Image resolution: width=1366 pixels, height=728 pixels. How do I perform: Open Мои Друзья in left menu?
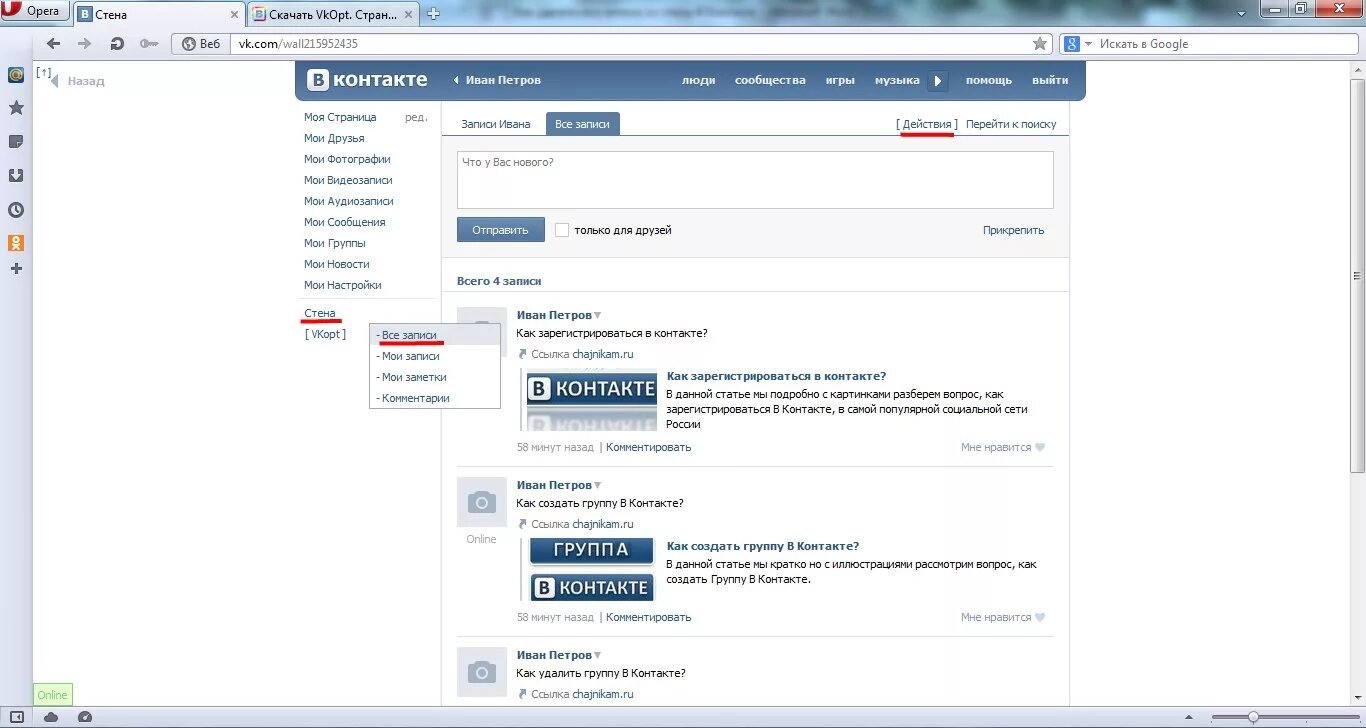[x=334, y=138]
